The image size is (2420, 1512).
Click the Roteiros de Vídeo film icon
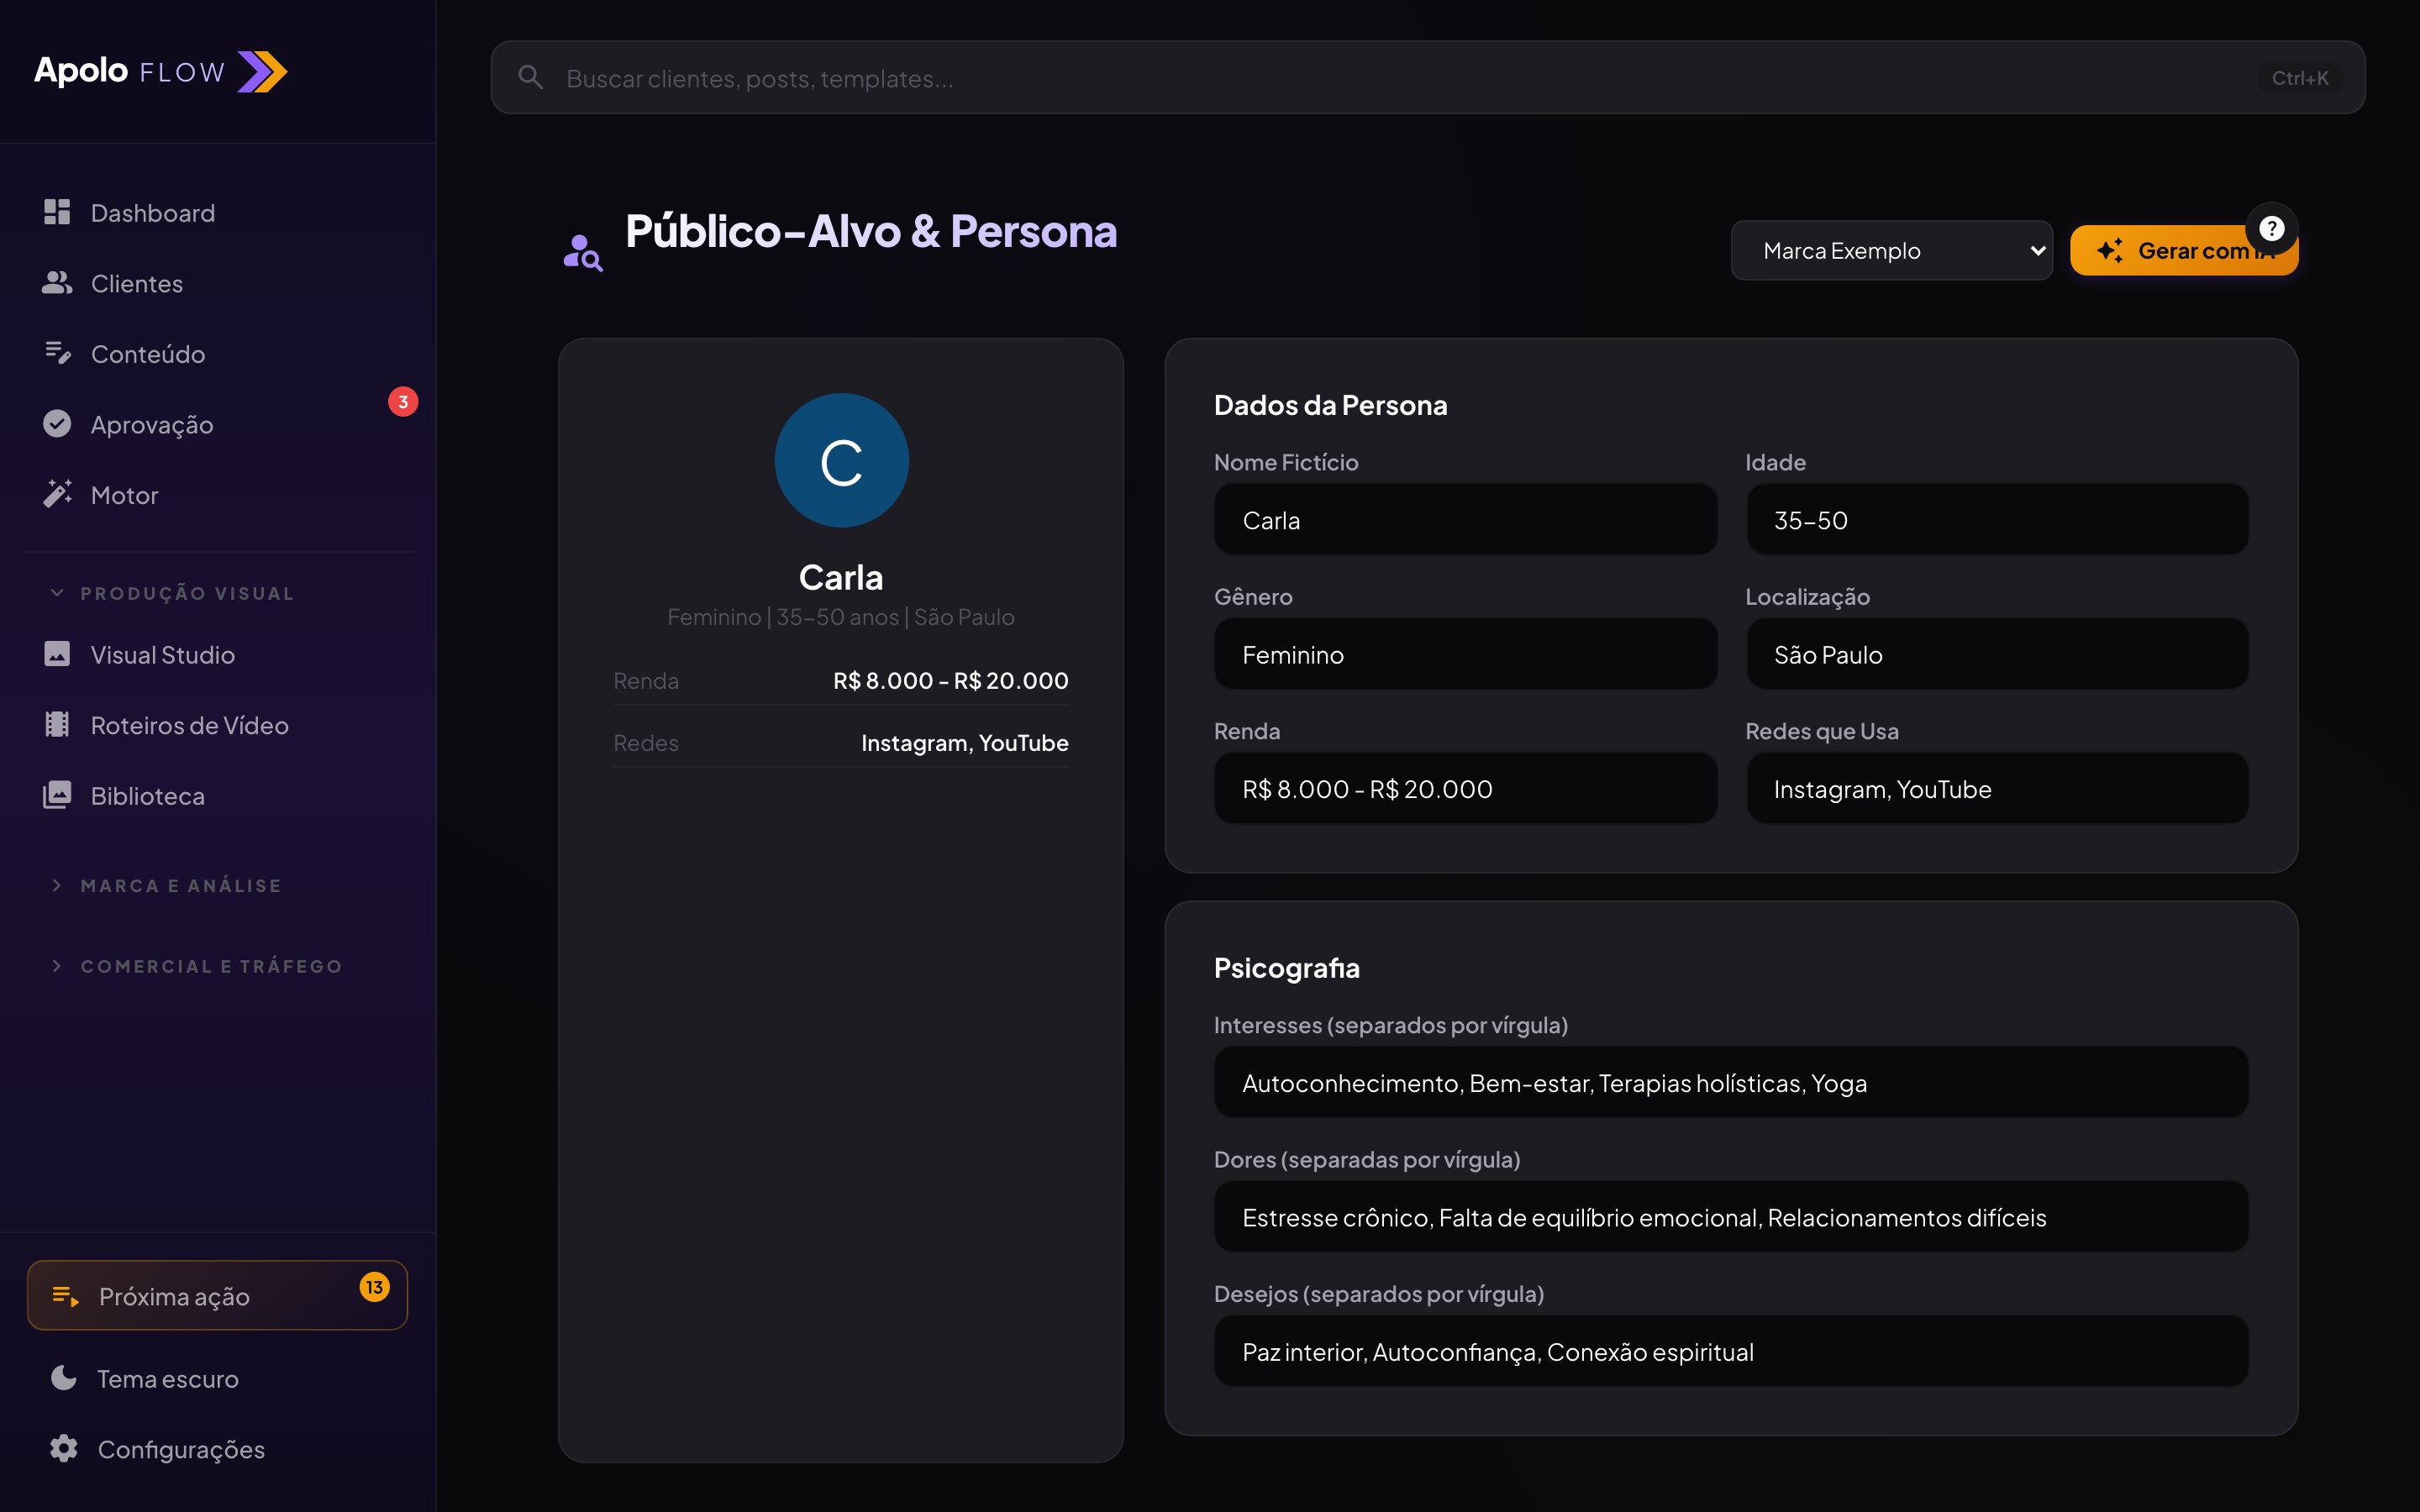(x=57, y=725)
